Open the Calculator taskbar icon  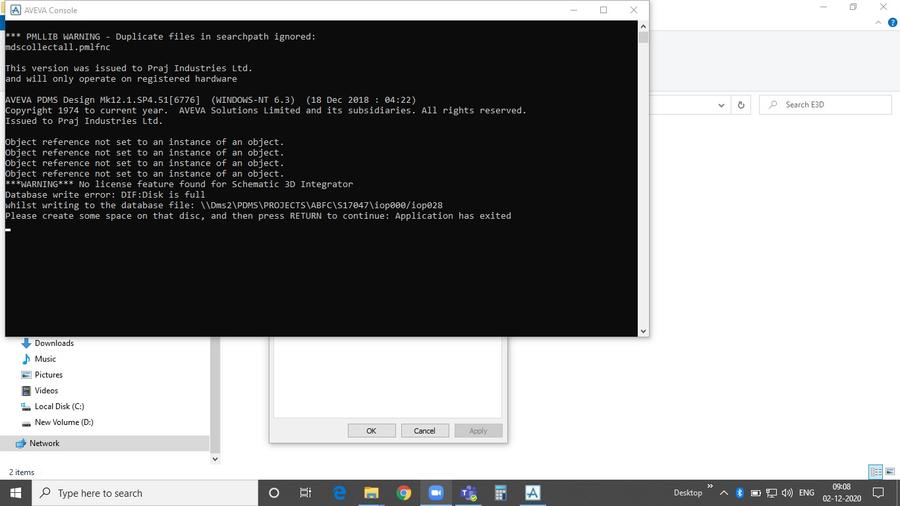[501, 493]
